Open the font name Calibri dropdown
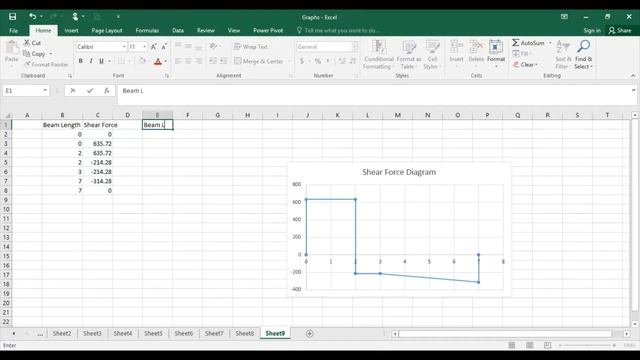Screen dimensions: 640x360 point(124,47)
